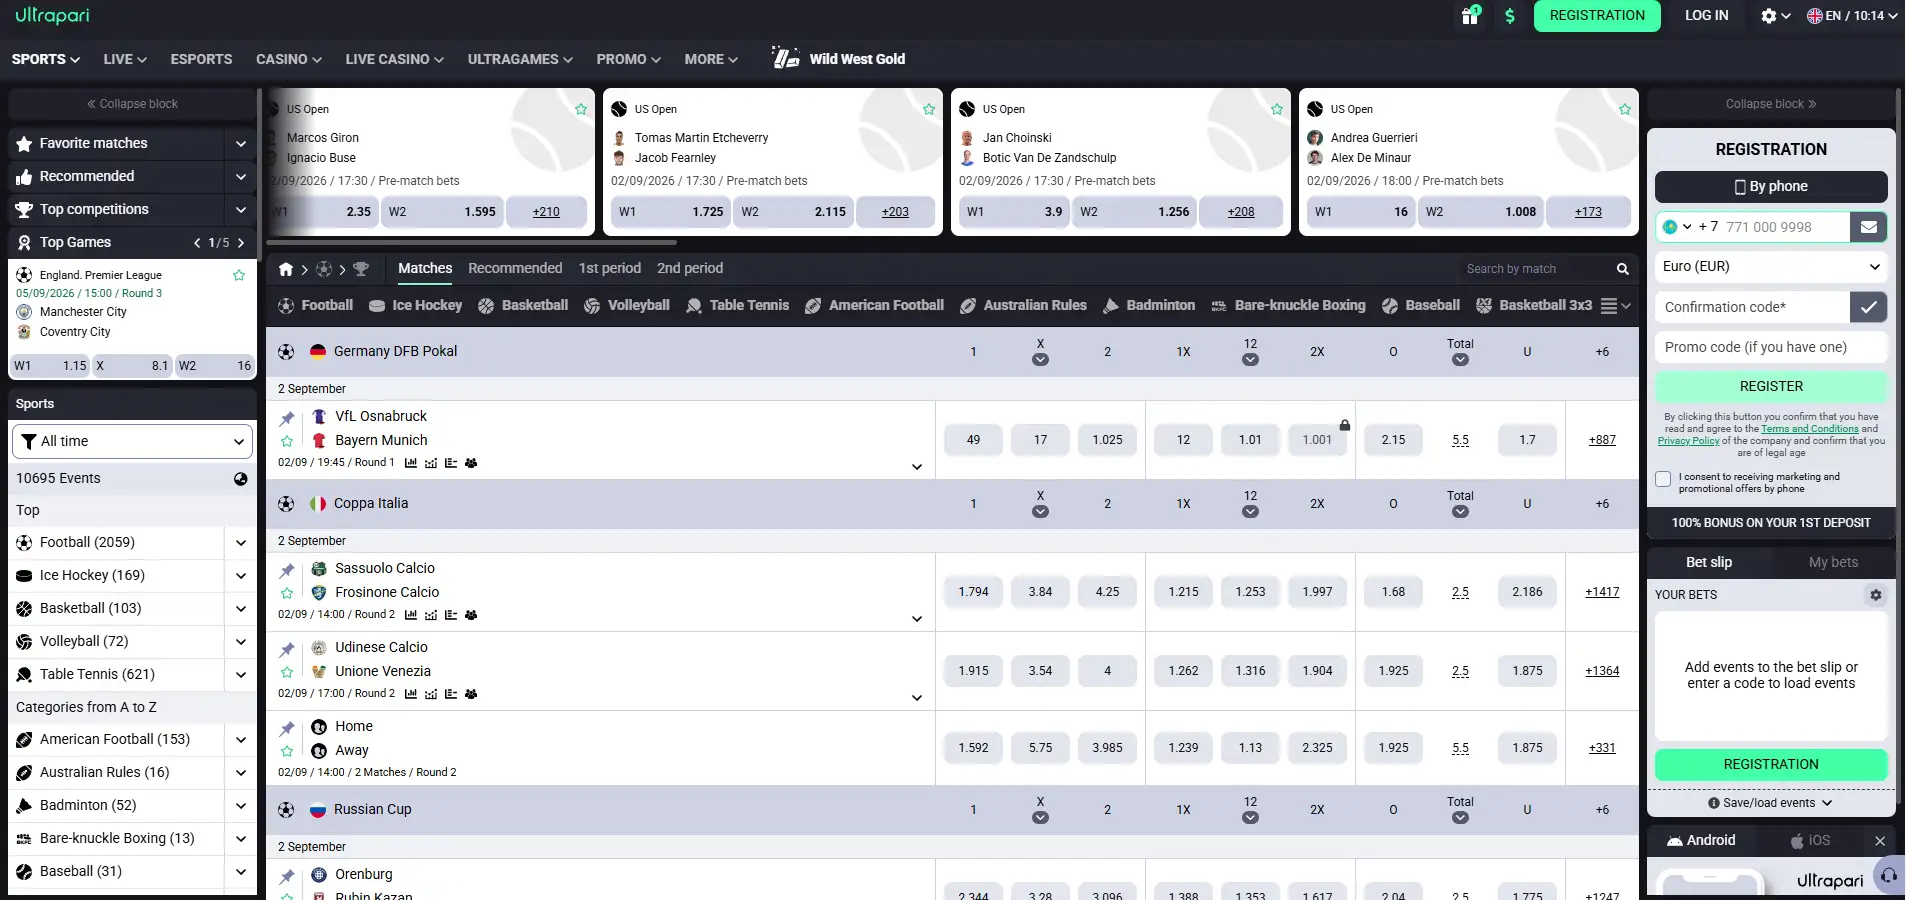The image size is (1906, 900).
Task: Favorite the Home vs Away match
Action: click(x=287, y=751)
